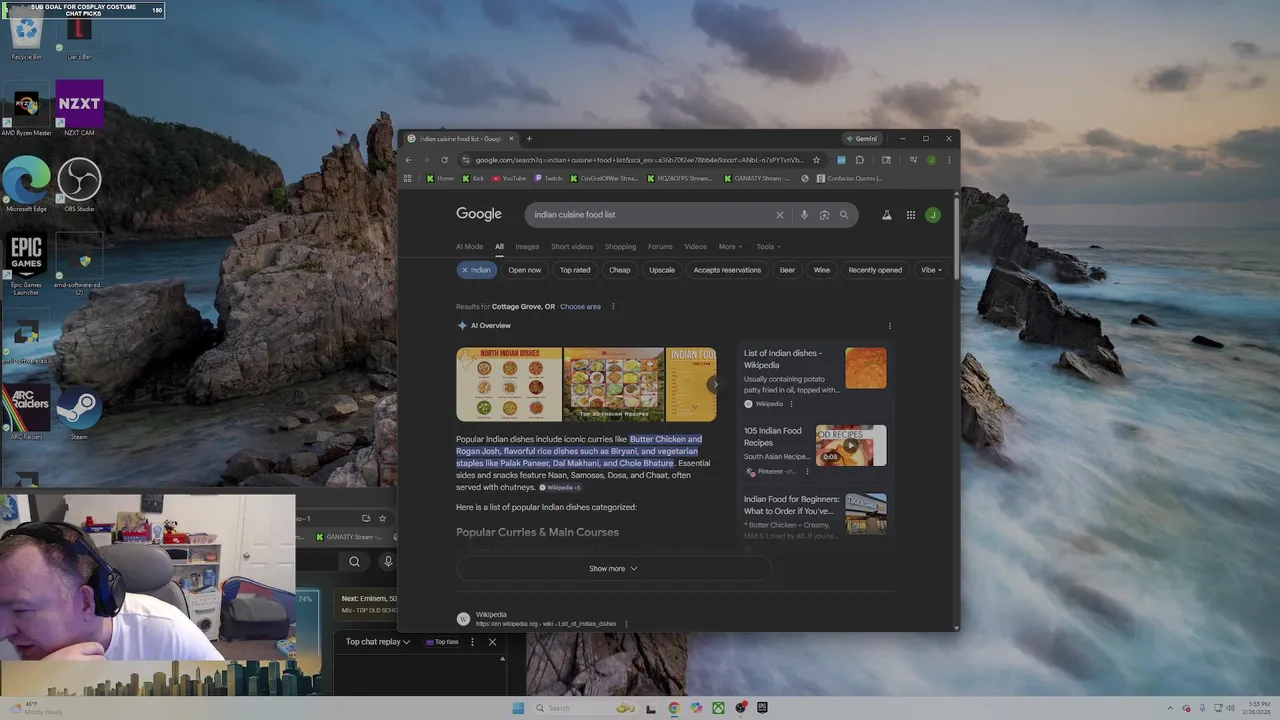Viewport: 1280px width, 720px height.
Task: Open the Kick bookmark
Action: [472, 178]
